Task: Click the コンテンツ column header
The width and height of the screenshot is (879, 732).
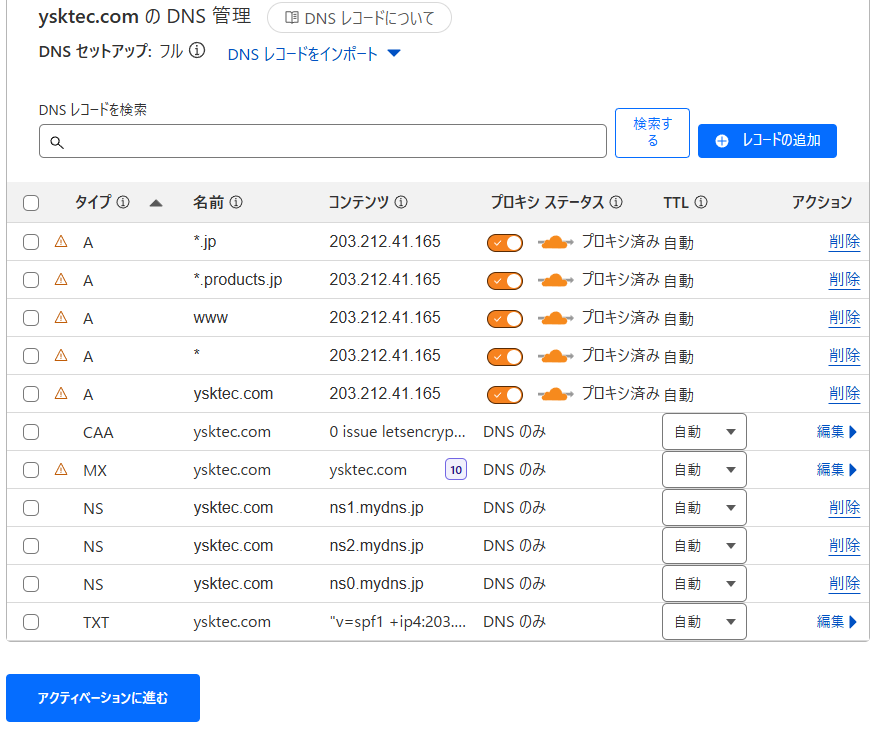Action: [358, 202]
